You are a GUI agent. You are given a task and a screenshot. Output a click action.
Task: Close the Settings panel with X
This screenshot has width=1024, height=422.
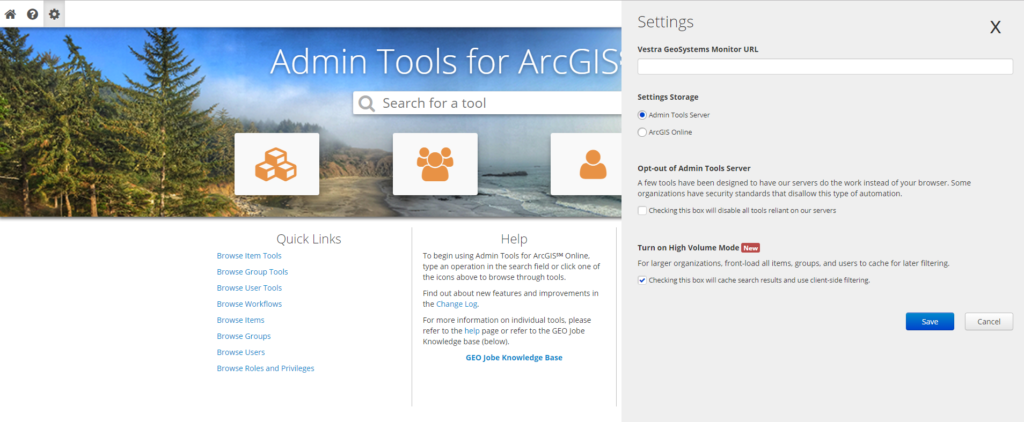pyautogui.click(x=995, y=28)
